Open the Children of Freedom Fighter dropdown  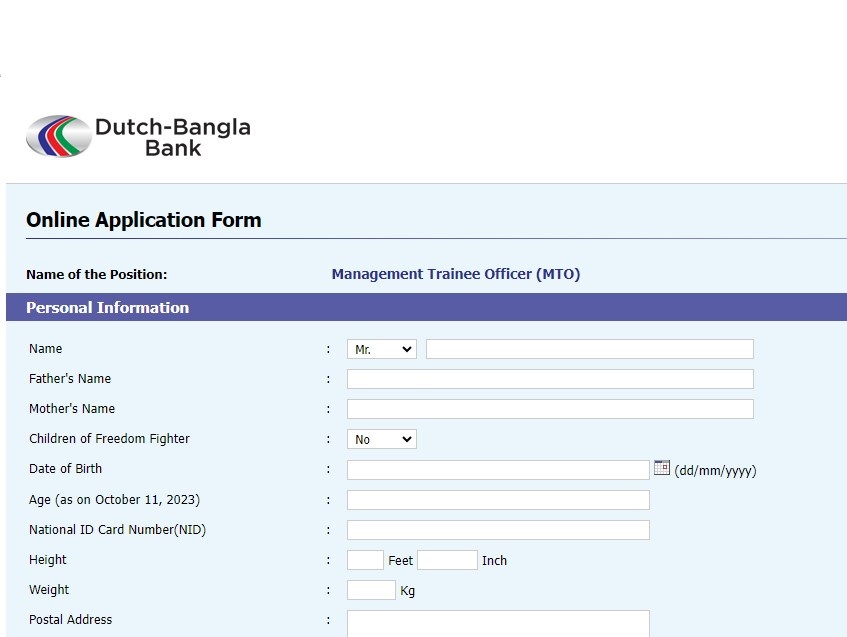[x=381, y=438]
